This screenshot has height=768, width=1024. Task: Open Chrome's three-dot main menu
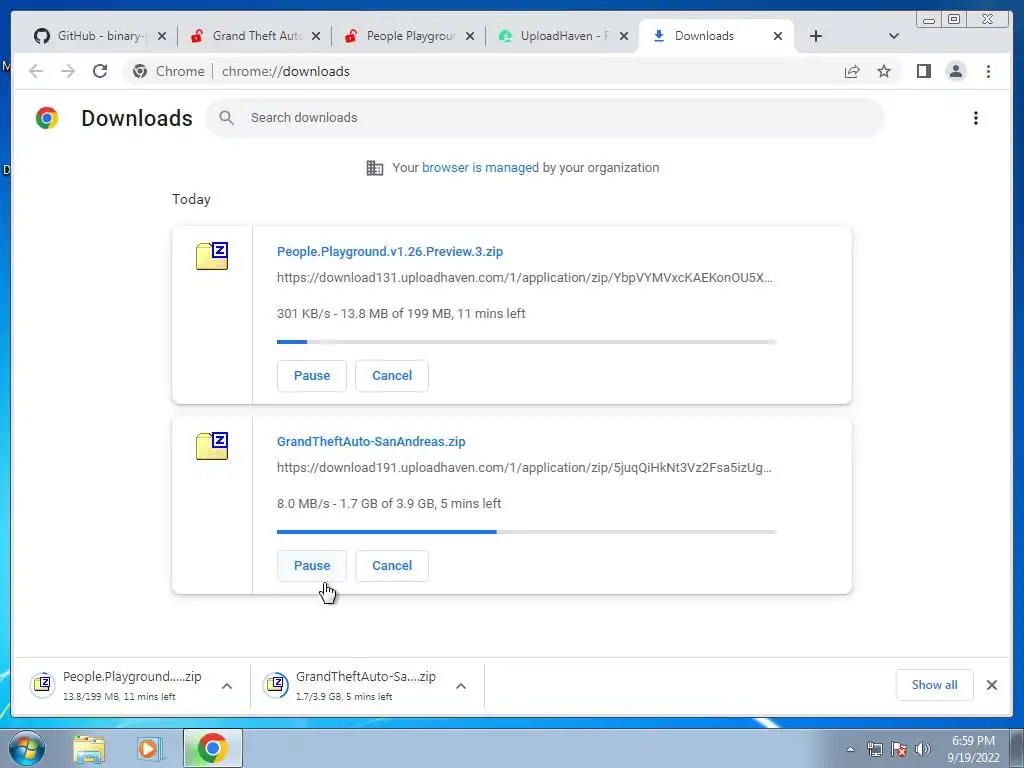pyautogui.click(x=988, y=71)
